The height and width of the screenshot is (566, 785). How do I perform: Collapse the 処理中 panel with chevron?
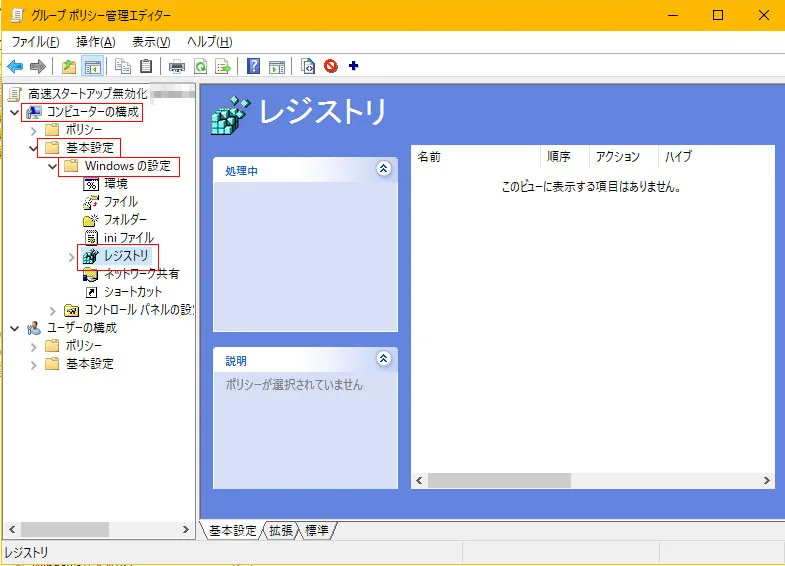pyautogui.click(x=383, y=170)
